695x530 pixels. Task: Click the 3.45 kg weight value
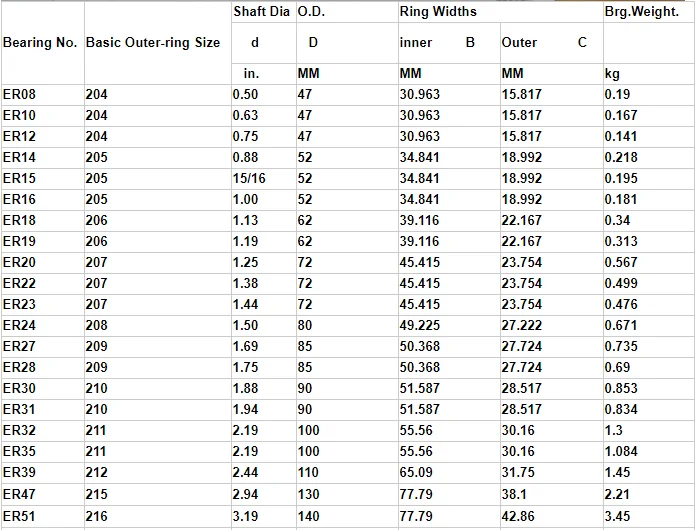(620, 516)
